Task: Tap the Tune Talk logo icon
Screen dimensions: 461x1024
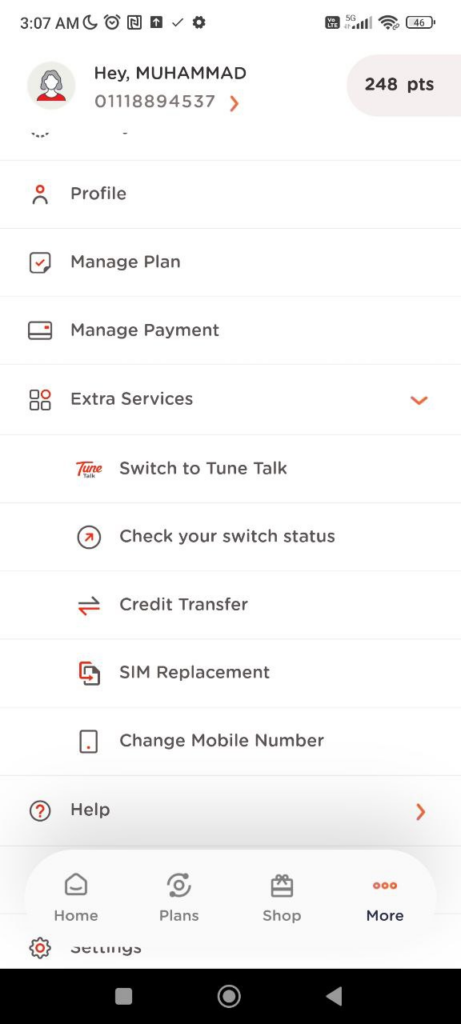Action: point(89,469)
